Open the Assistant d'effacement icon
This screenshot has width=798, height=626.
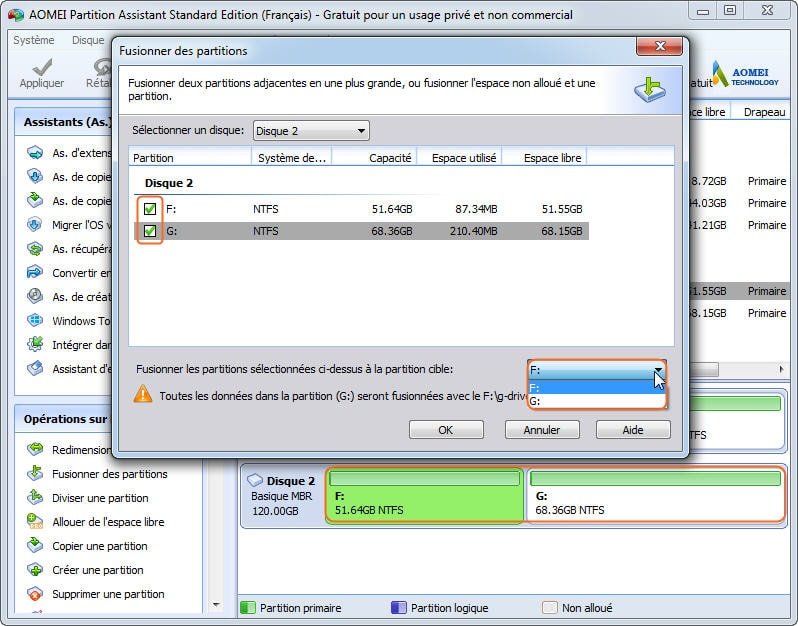[35, 368]
